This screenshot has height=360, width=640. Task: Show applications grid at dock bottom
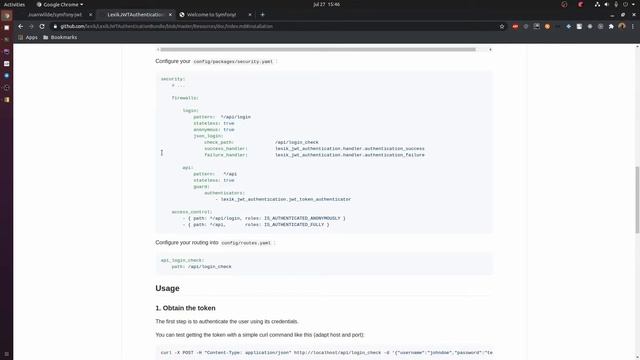point(7,354)
